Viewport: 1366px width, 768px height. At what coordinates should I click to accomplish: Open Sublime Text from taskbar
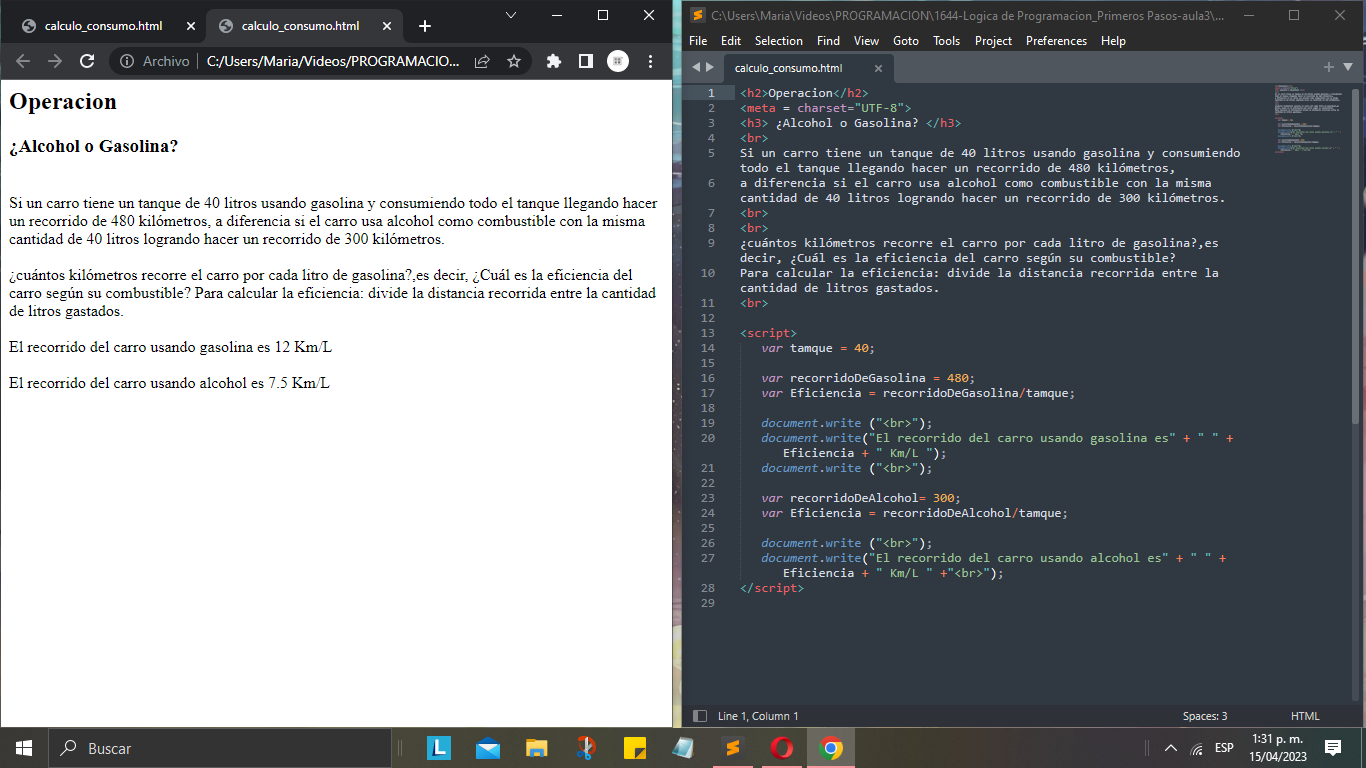click(733, 748)
